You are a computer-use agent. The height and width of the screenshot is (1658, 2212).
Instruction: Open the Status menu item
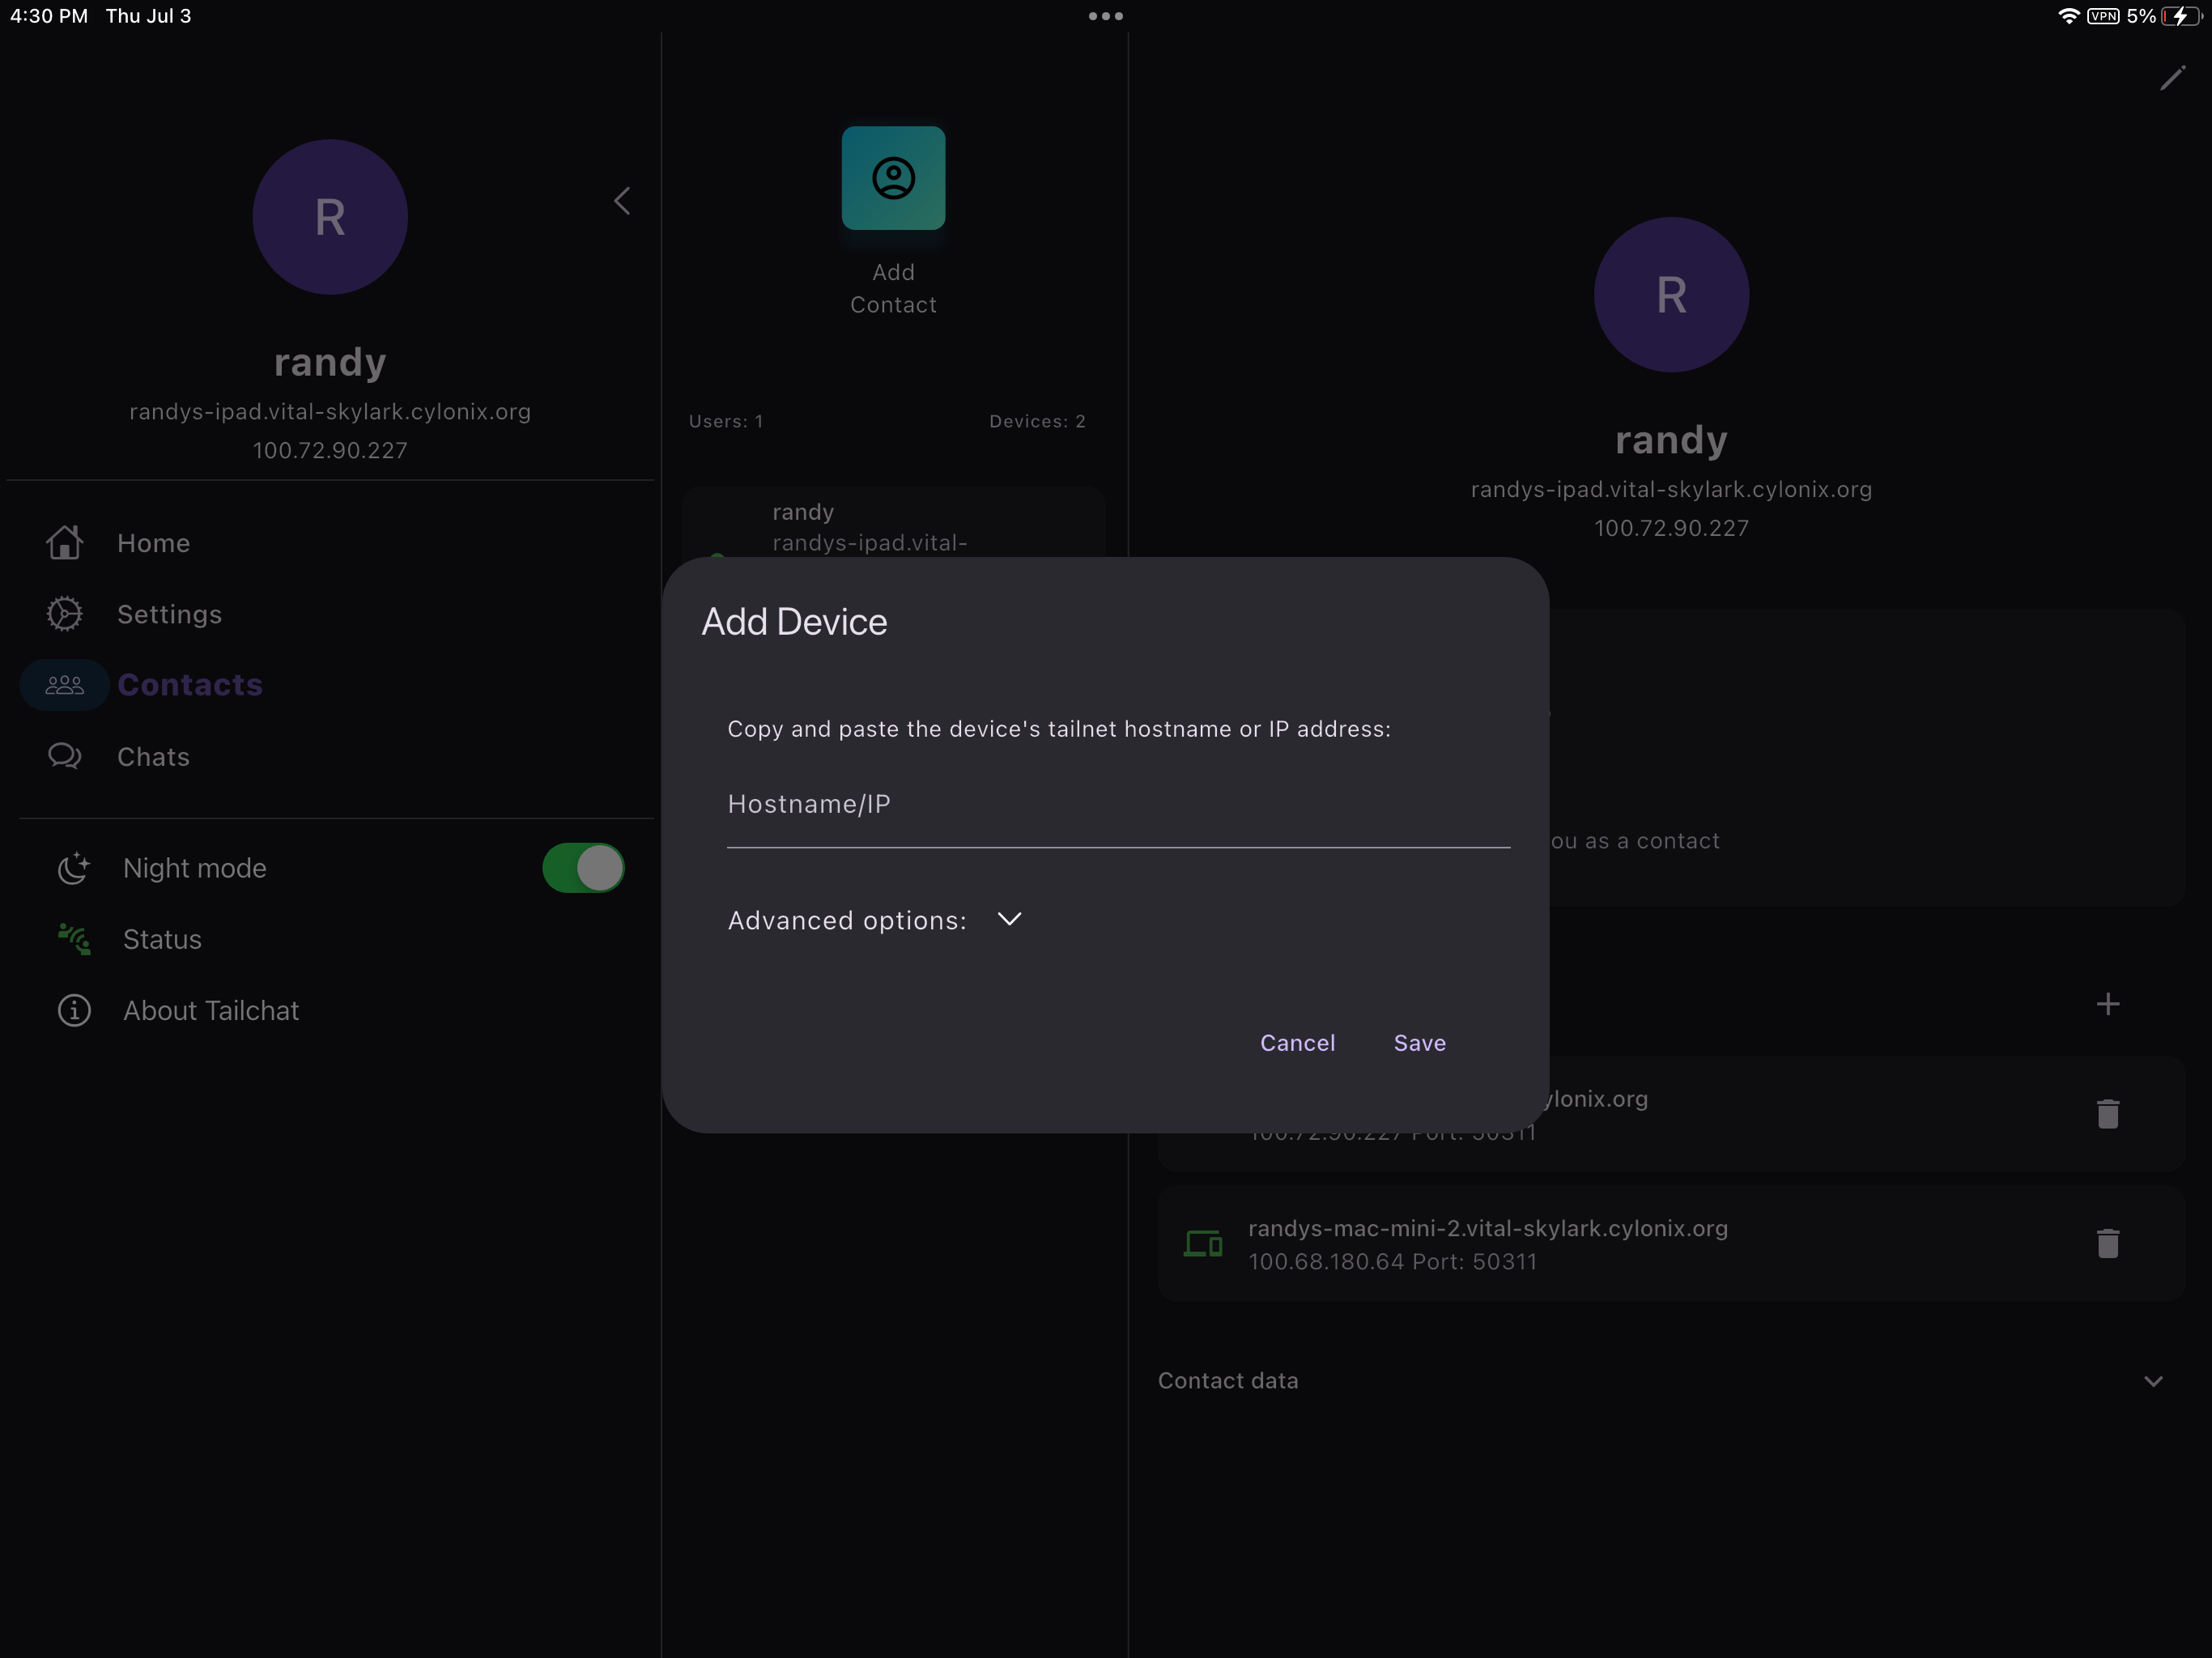point(330,940)
